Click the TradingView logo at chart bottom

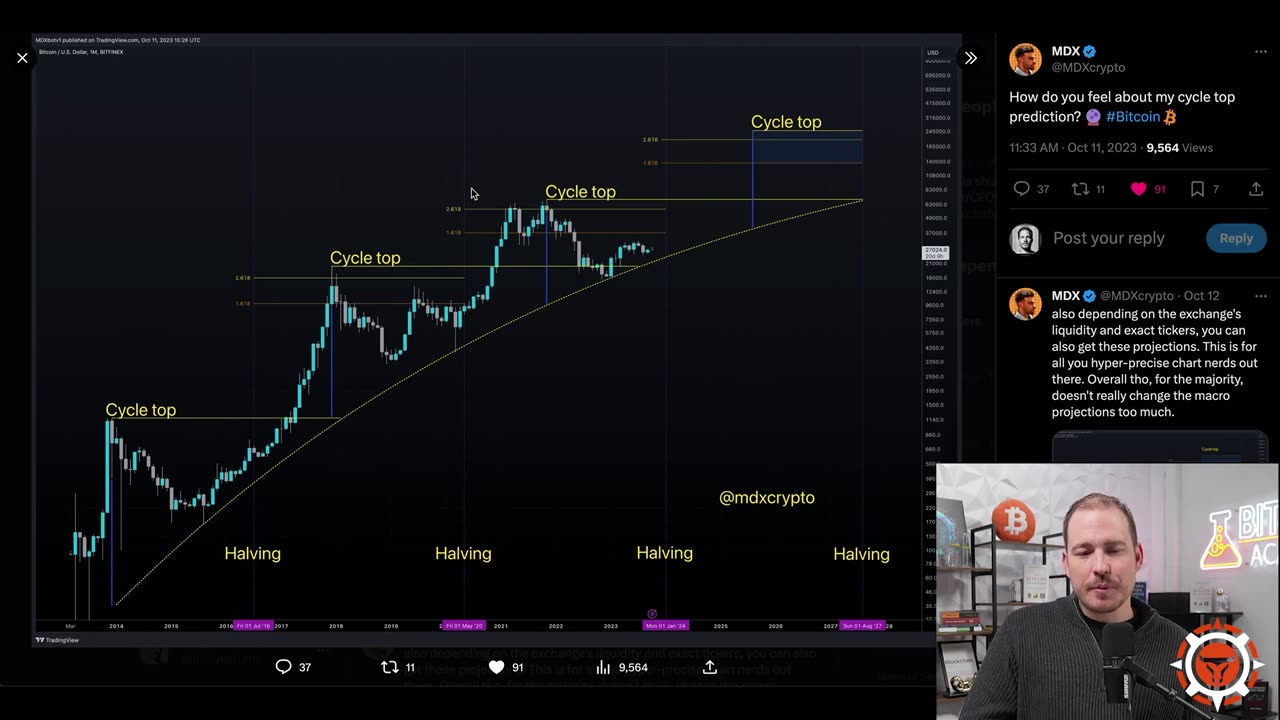pos(57,640)
